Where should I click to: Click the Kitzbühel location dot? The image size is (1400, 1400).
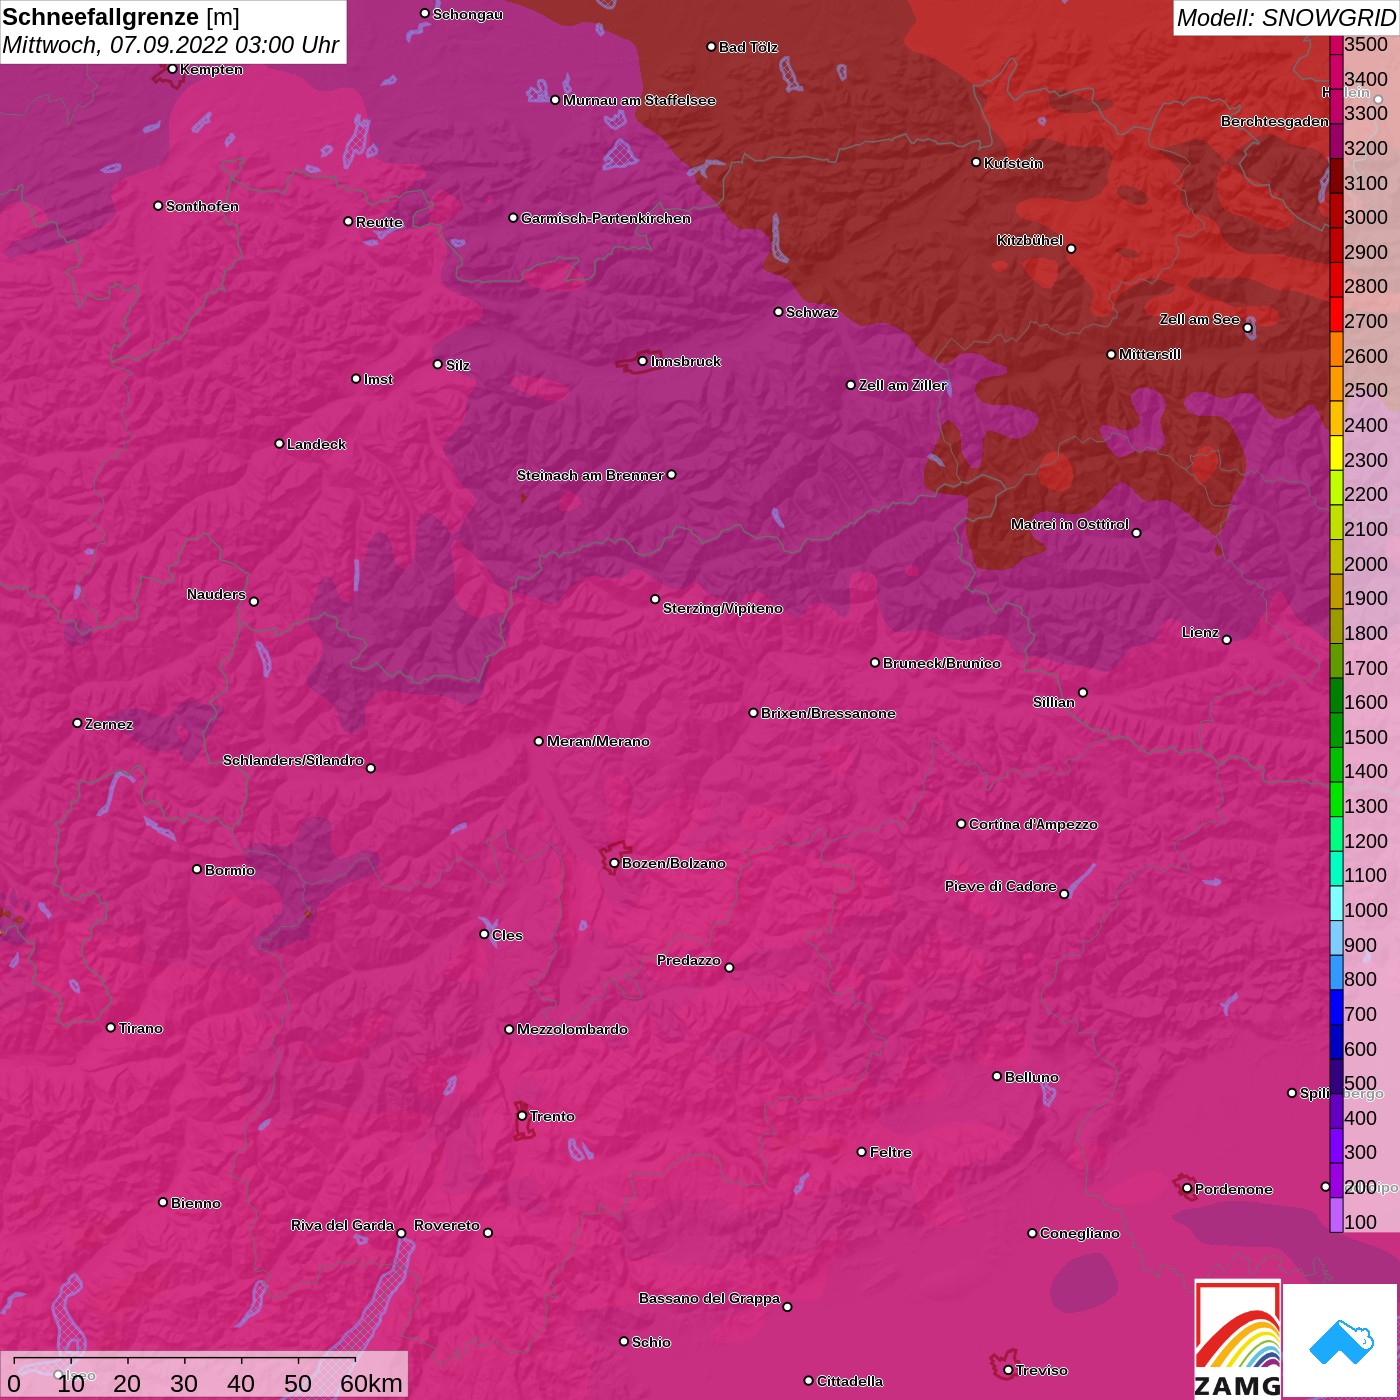coord(1071,248)
